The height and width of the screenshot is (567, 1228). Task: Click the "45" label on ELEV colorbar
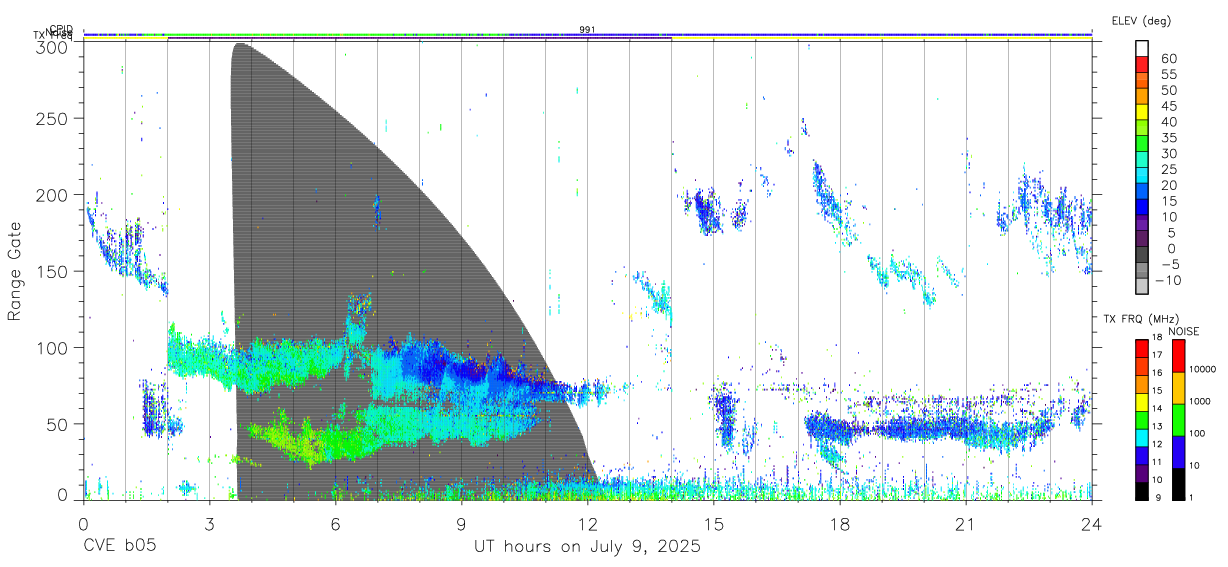pyautogui.click(x=1169, y=106)
